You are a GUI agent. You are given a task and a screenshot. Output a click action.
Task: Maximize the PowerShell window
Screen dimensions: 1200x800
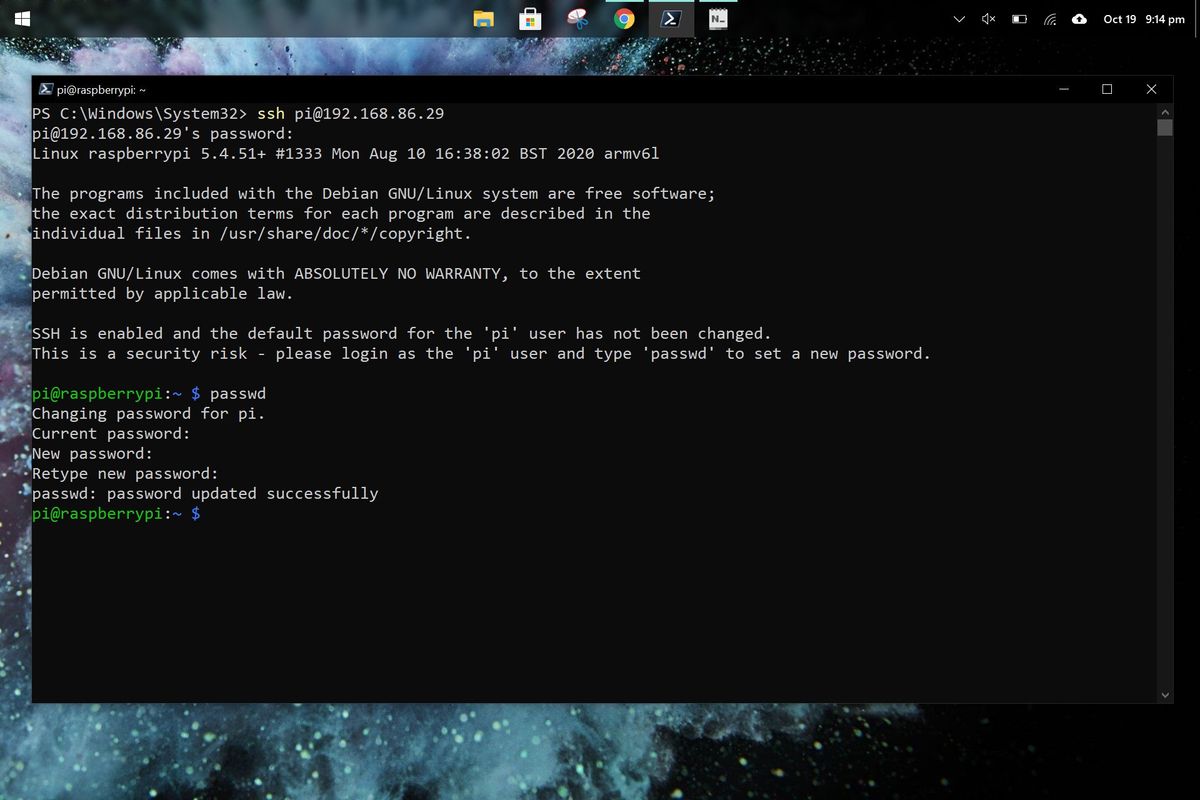1106,89
